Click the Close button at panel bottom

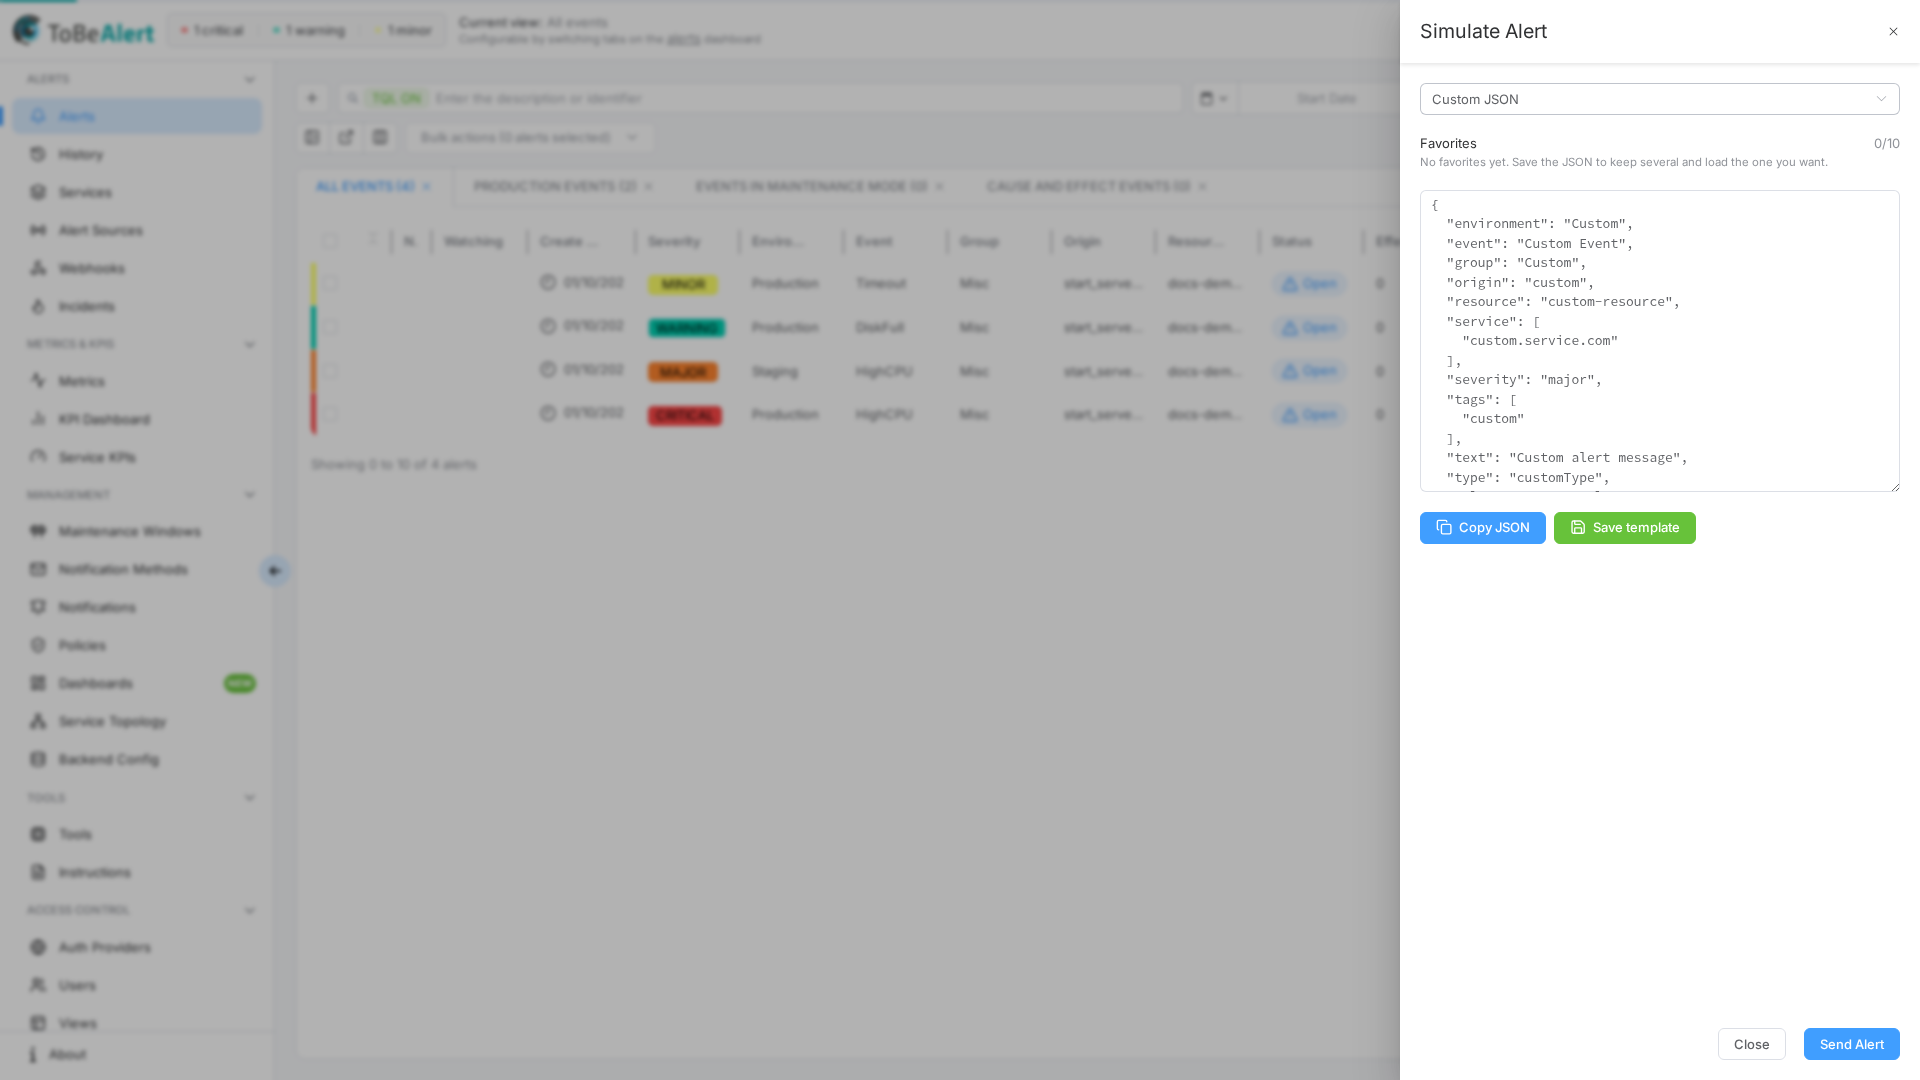pos(1751,1044)
